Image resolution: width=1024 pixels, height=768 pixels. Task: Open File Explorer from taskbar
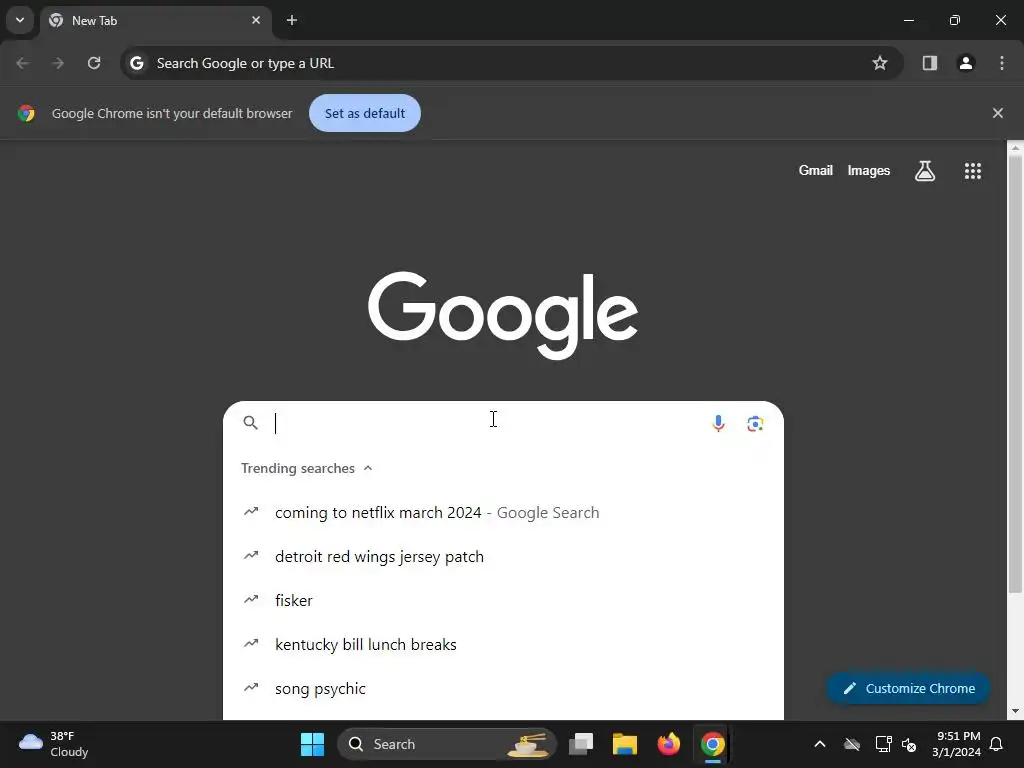(624, 744)
